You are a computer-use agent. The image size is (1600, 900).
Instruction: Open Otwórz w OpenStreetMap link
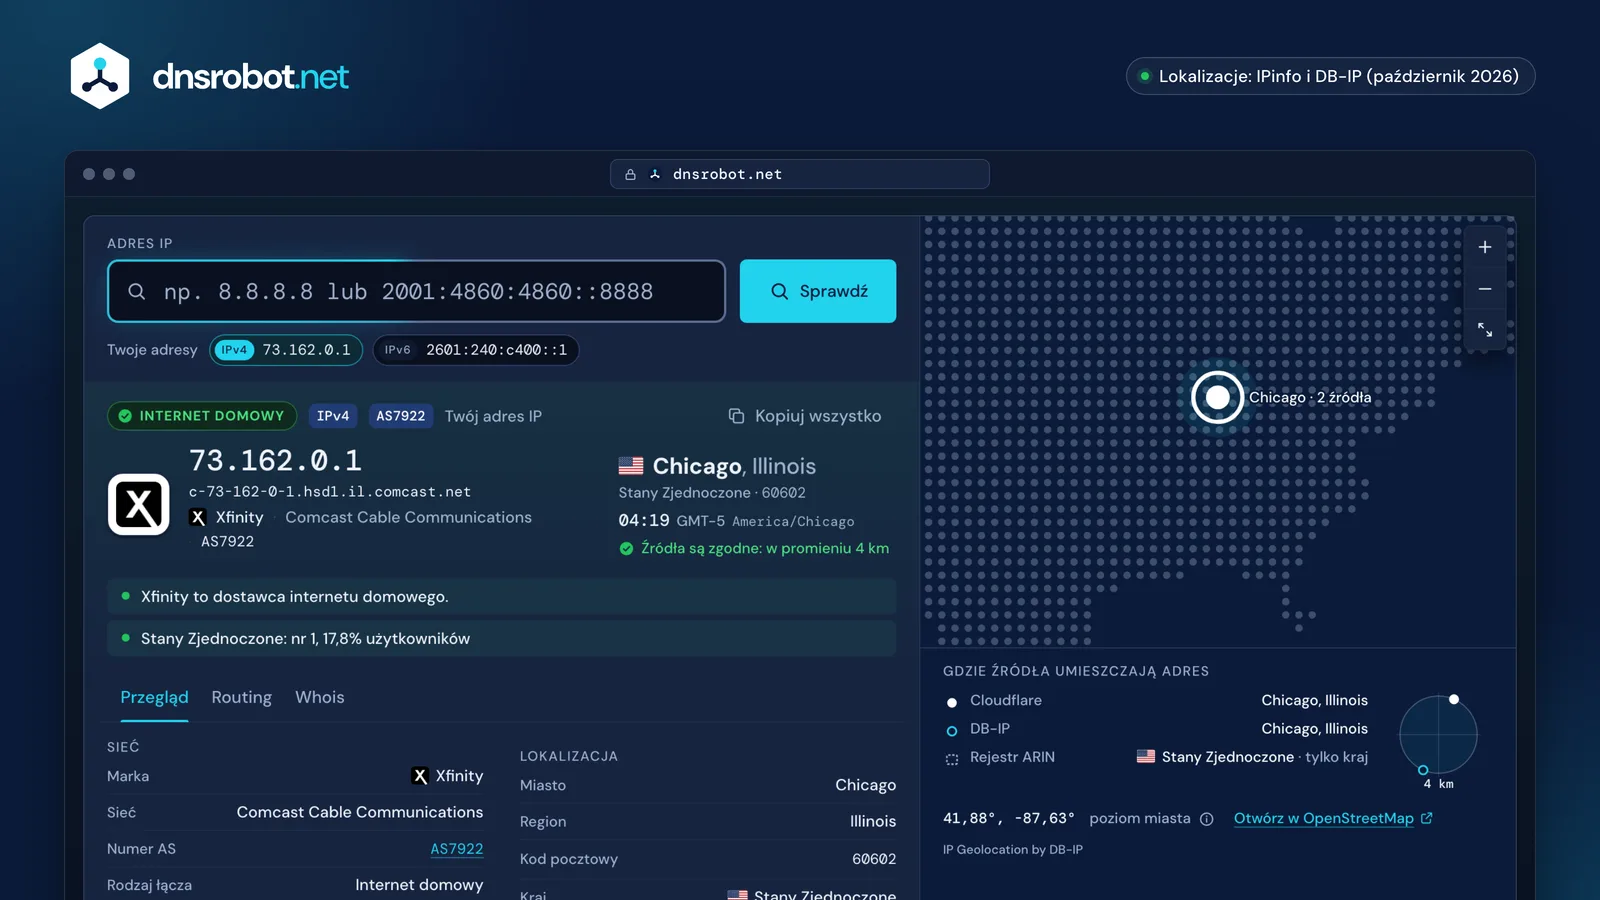[1333, 818]
